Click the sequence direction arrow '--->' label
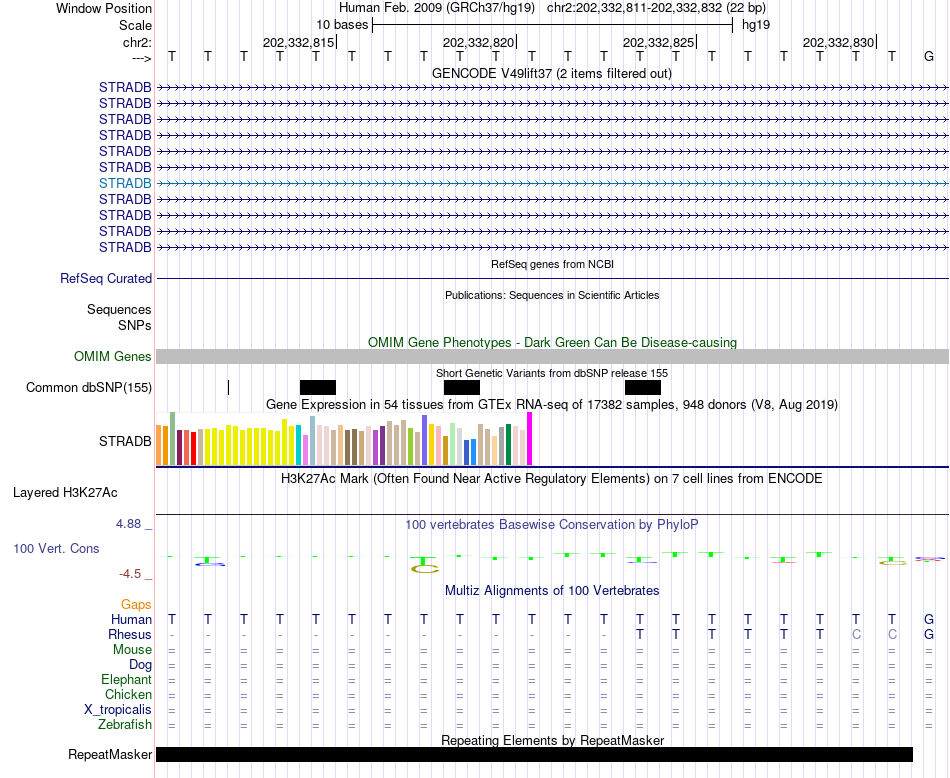 pyautogui.click(x=141, y=58)
